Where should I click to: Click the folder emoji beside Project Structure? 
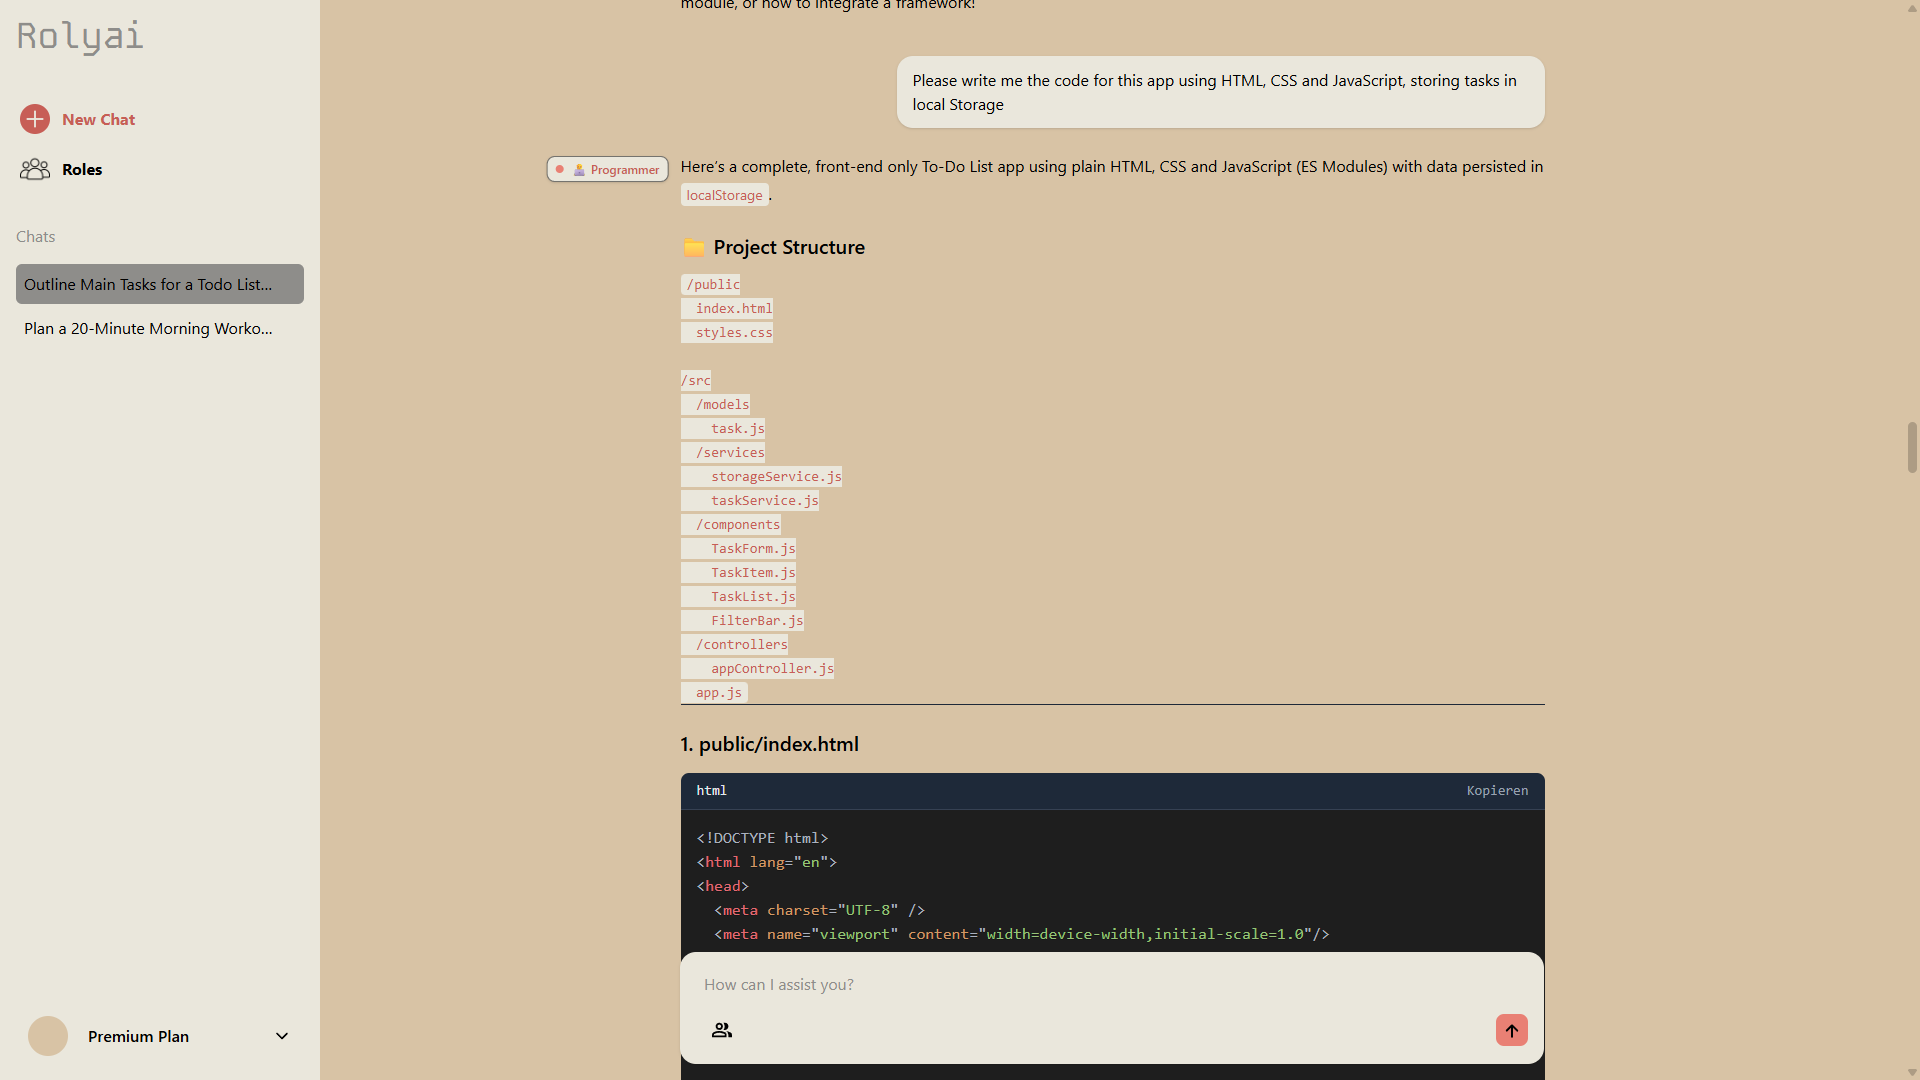click(x=693, y=247)
